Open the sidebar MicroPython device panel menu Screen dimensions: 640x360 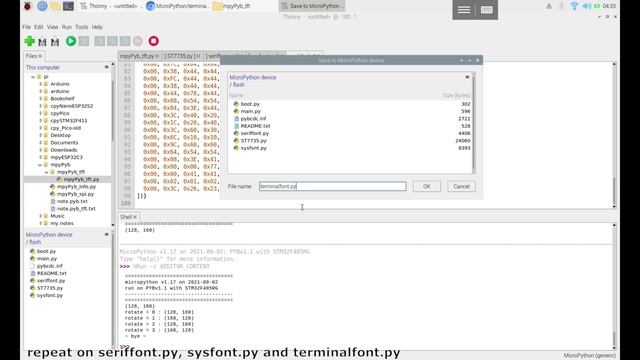pos(107,234)
